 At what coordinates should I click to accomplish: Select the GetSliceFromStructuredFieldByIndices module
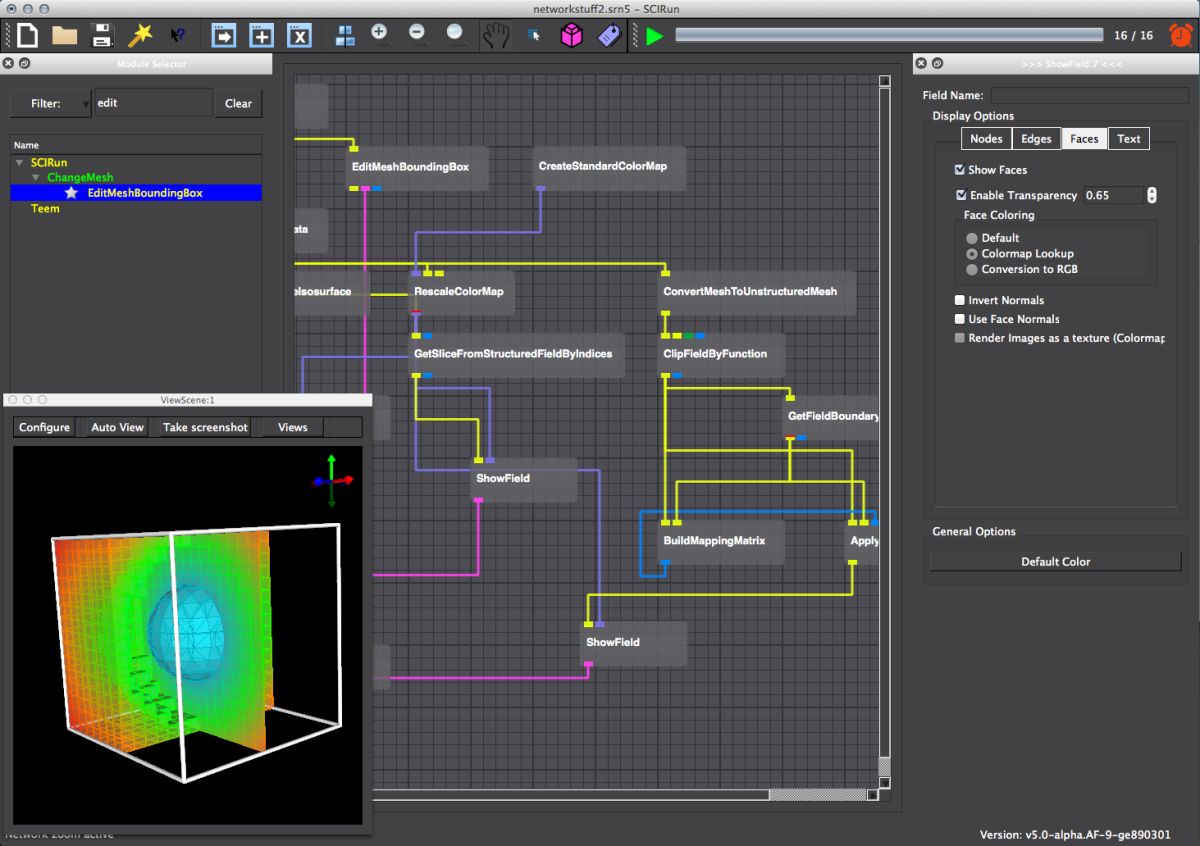(x=516, y=354)
